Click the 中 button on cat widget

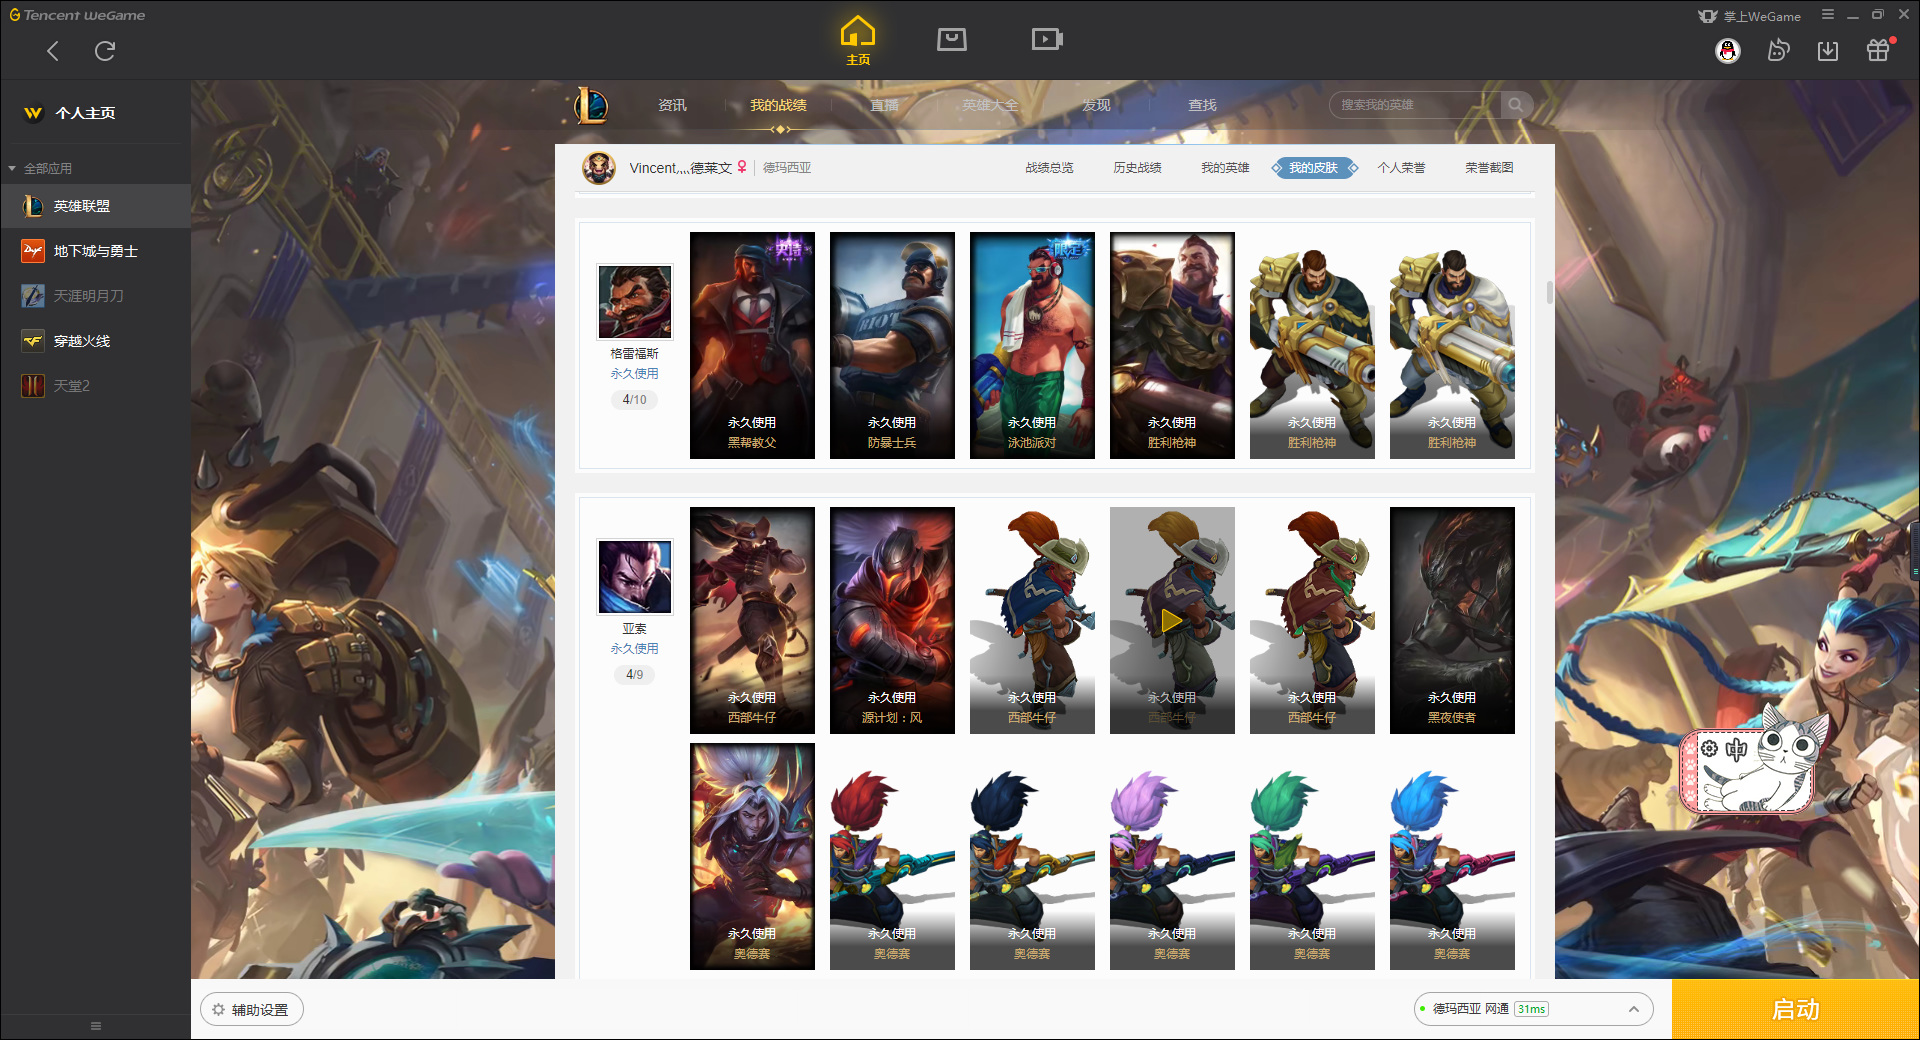1736,748
